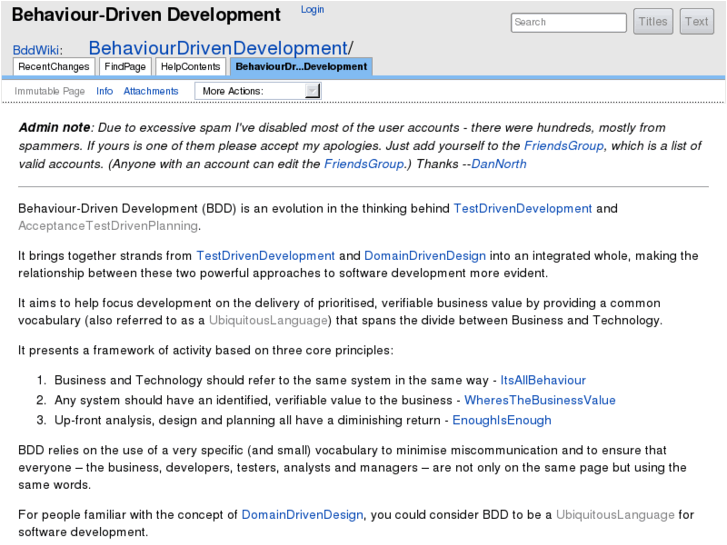Open the WheresTheBusinessValue link
The width and height of the screenshot is (727, 545).
540,400
